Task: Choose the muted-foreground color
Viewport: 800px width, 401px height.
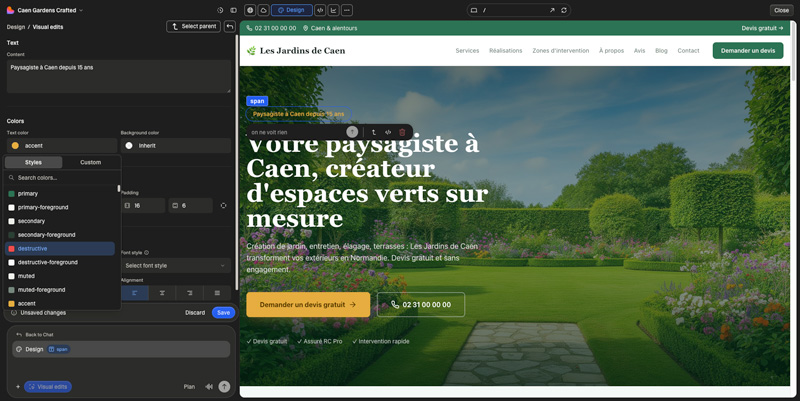Action: point(60,290)
